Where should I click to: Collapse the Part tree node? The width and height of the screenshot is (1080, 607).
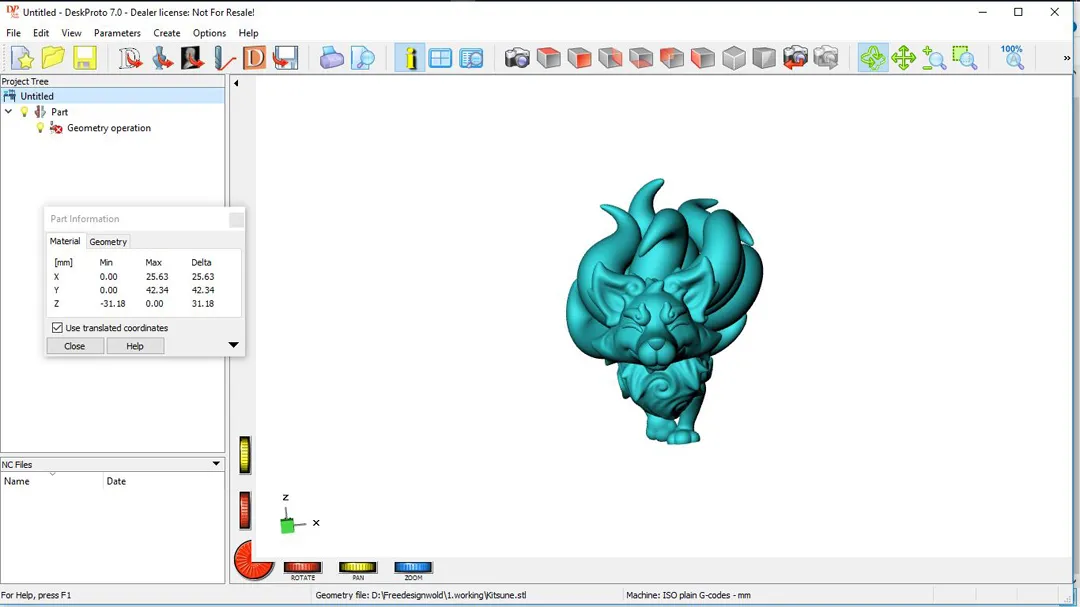coord(8,112)
